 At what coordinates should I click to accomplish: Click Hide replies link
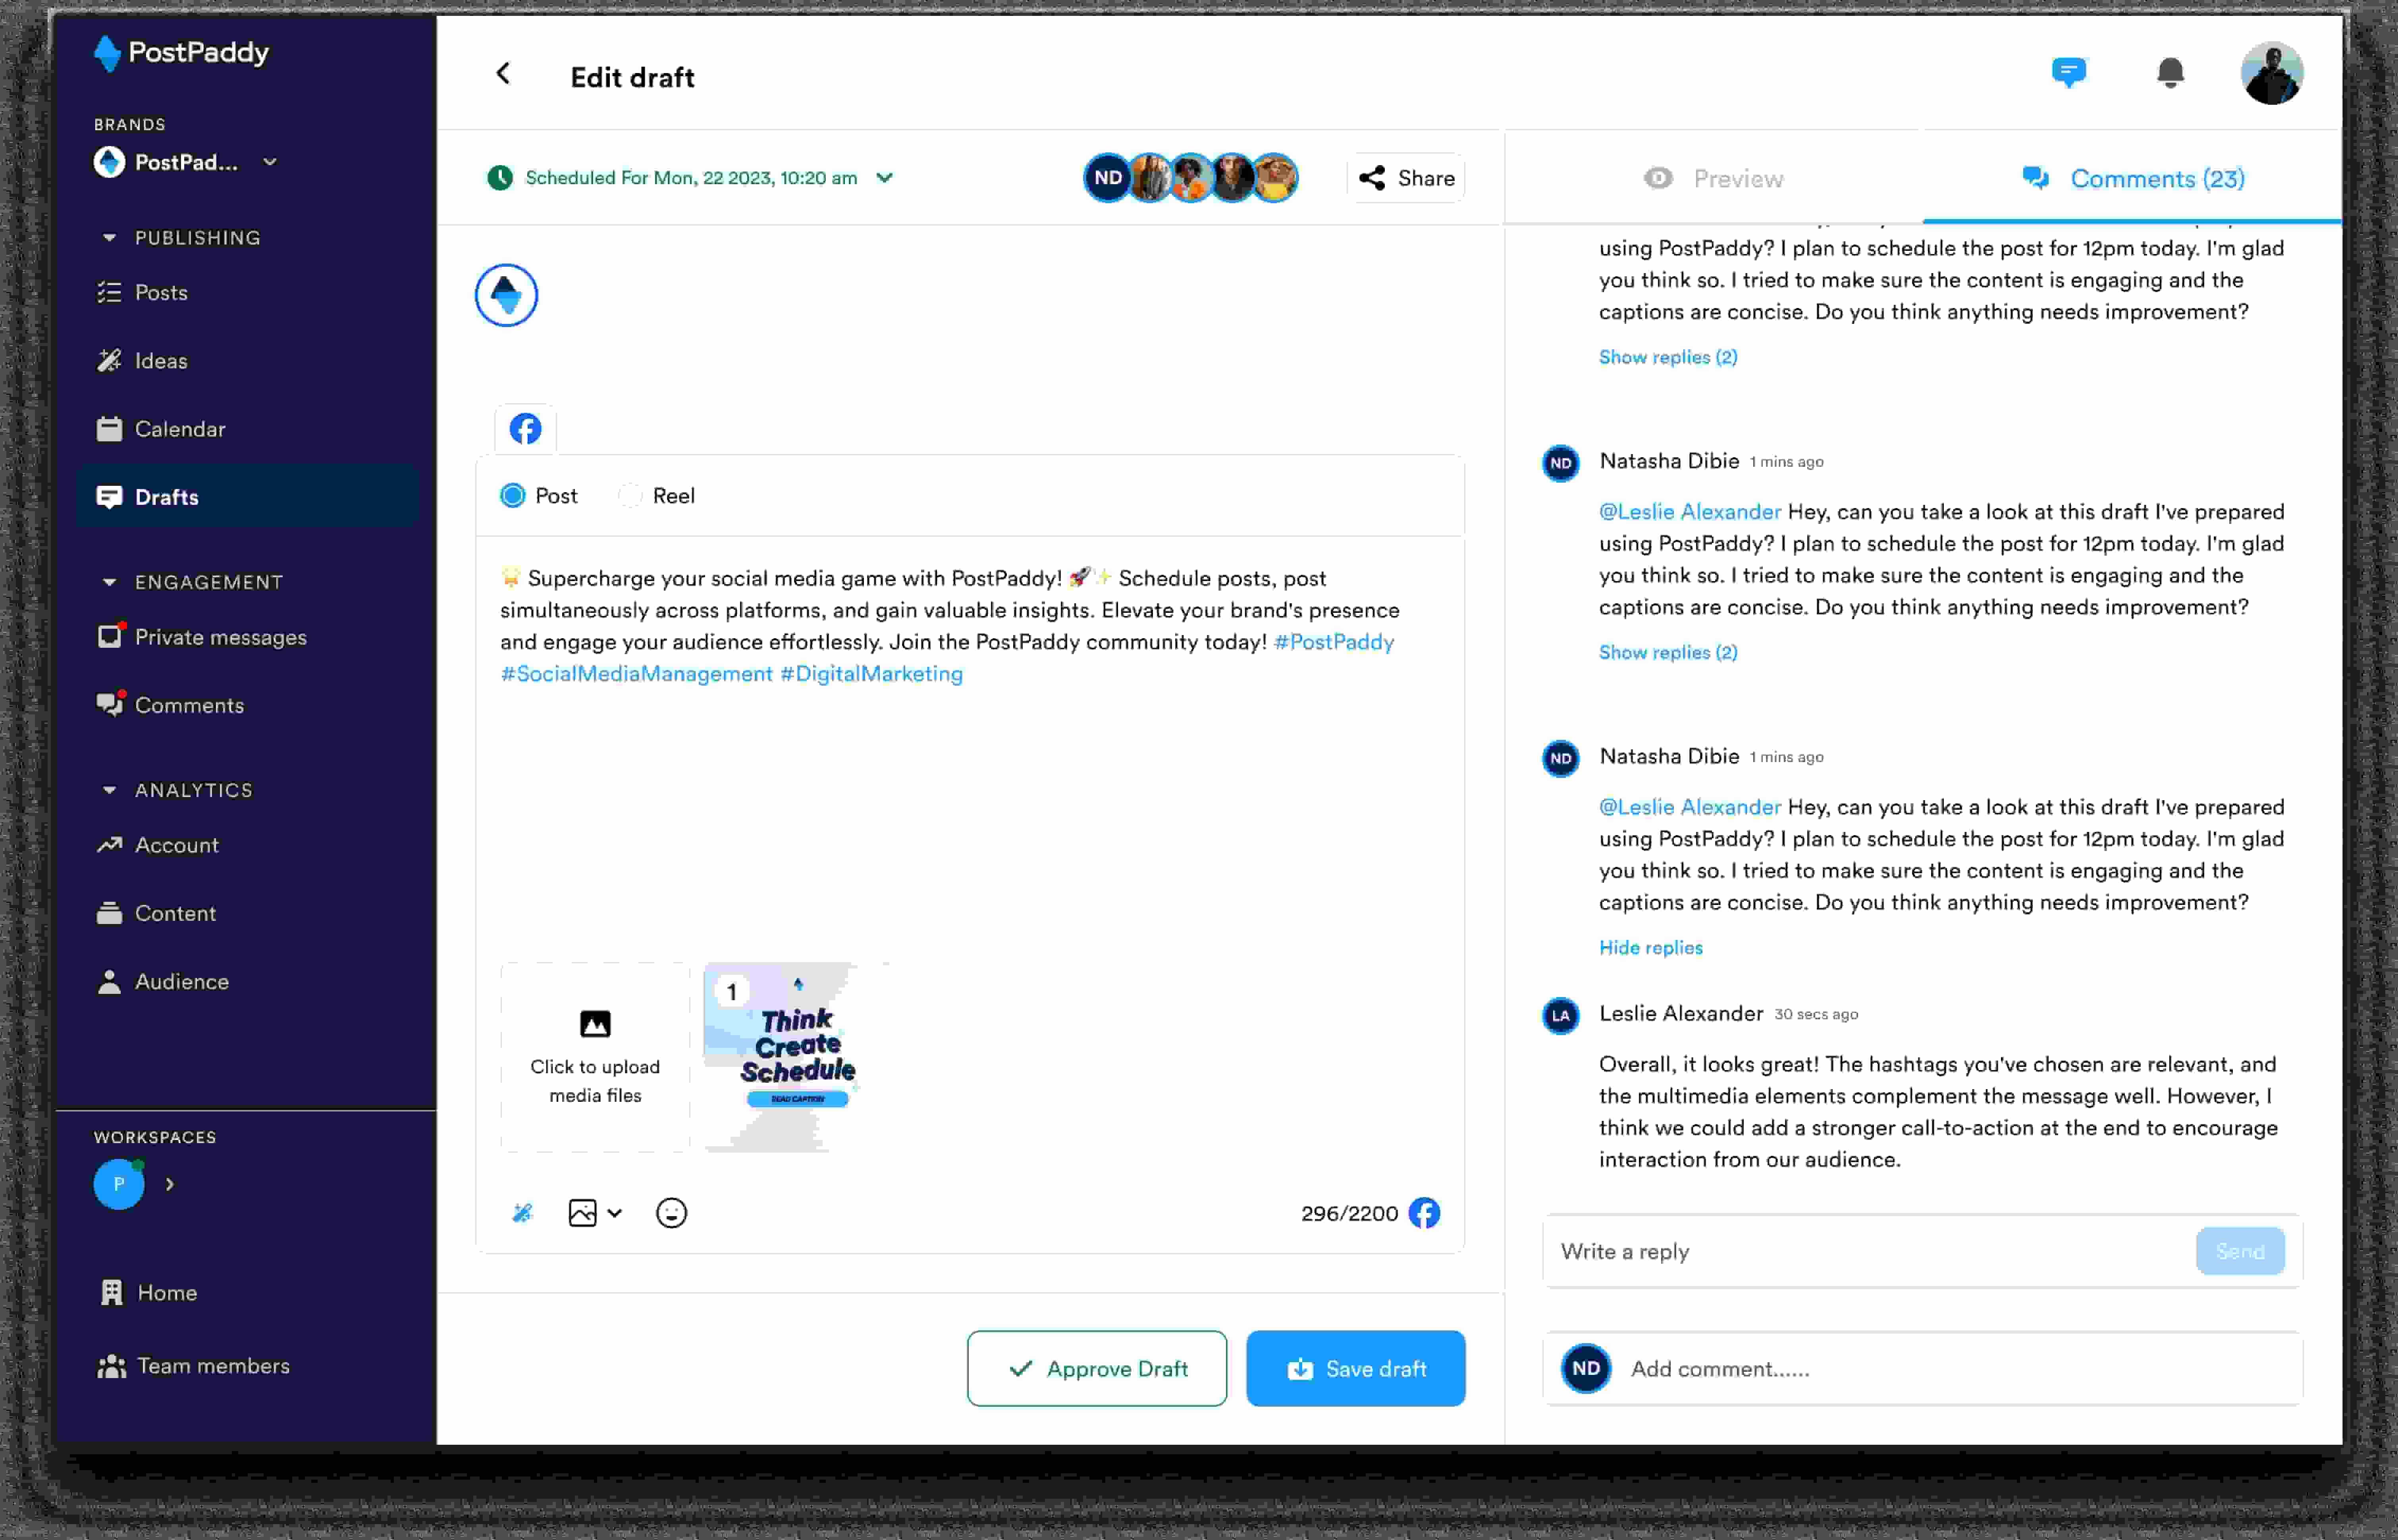[1650, 947]
